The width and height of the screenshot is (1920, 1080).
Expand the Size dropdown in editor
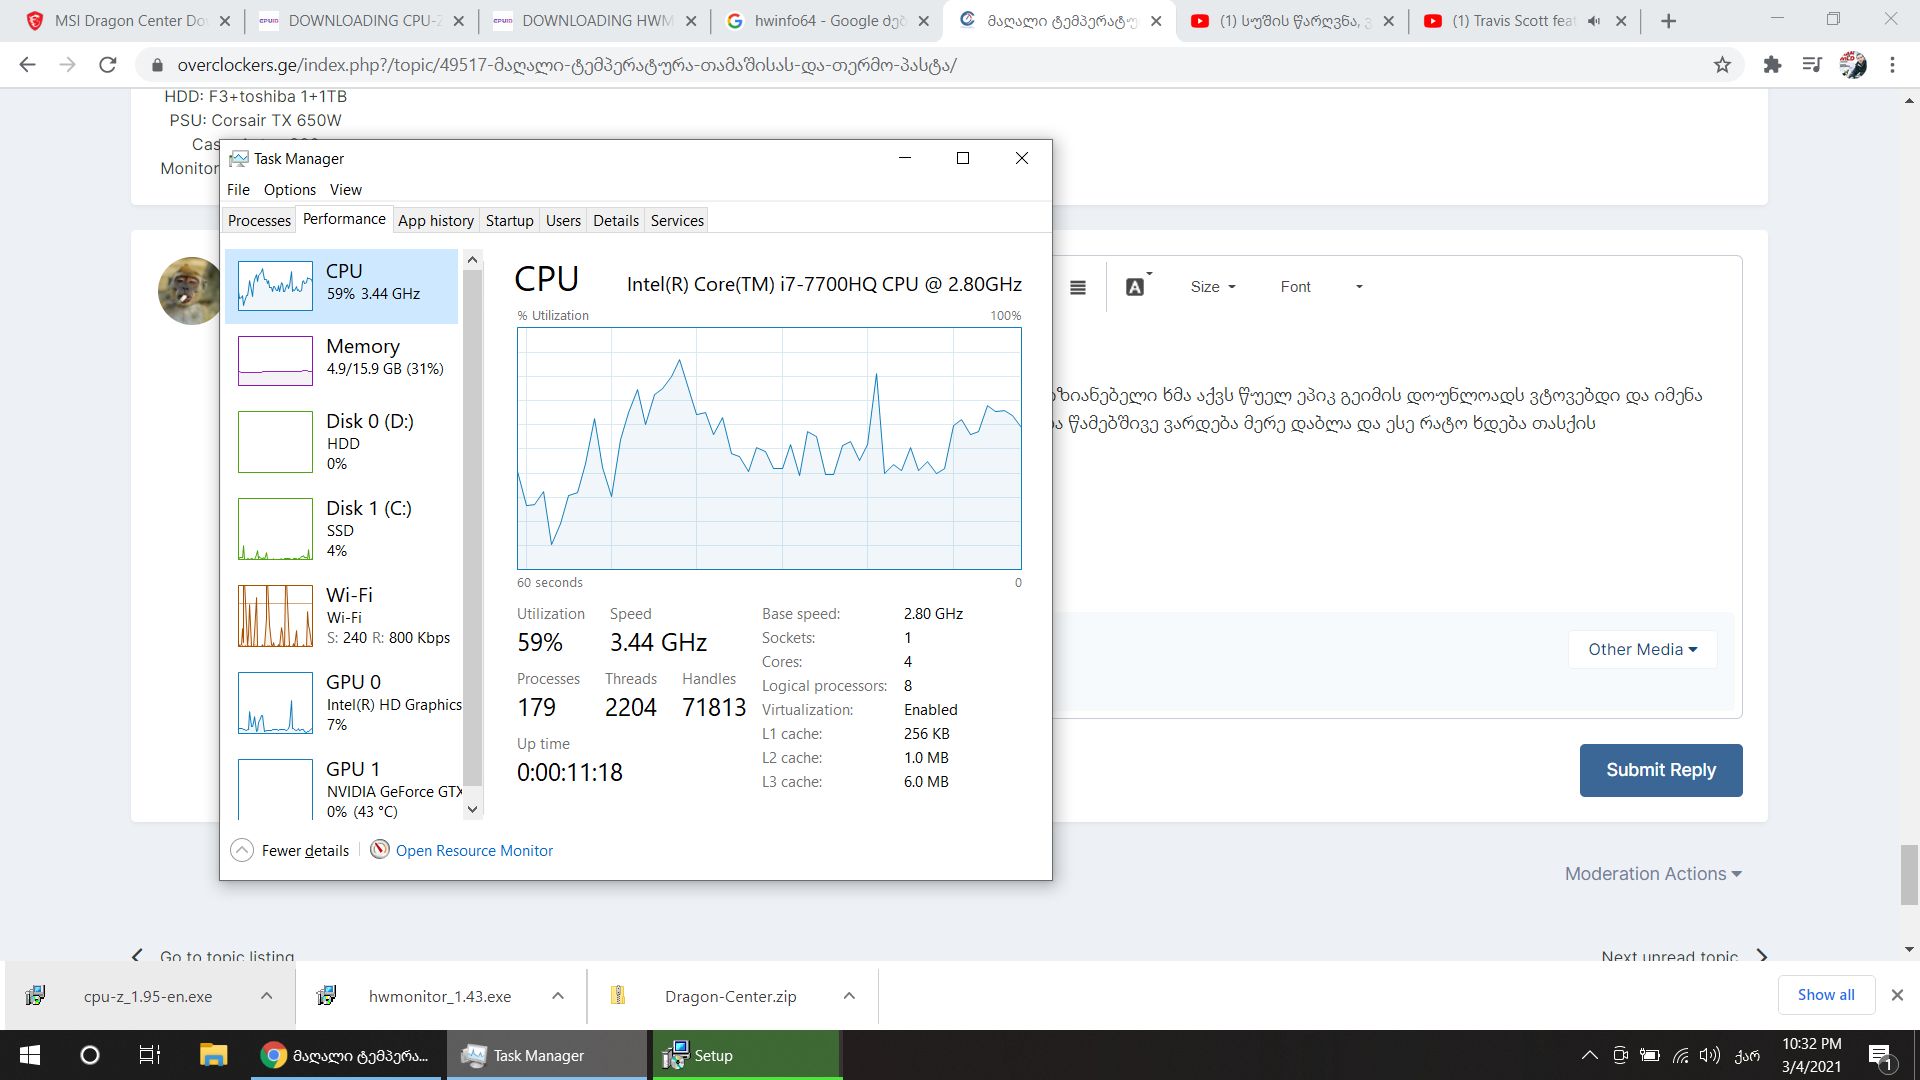click(1213, 287)
